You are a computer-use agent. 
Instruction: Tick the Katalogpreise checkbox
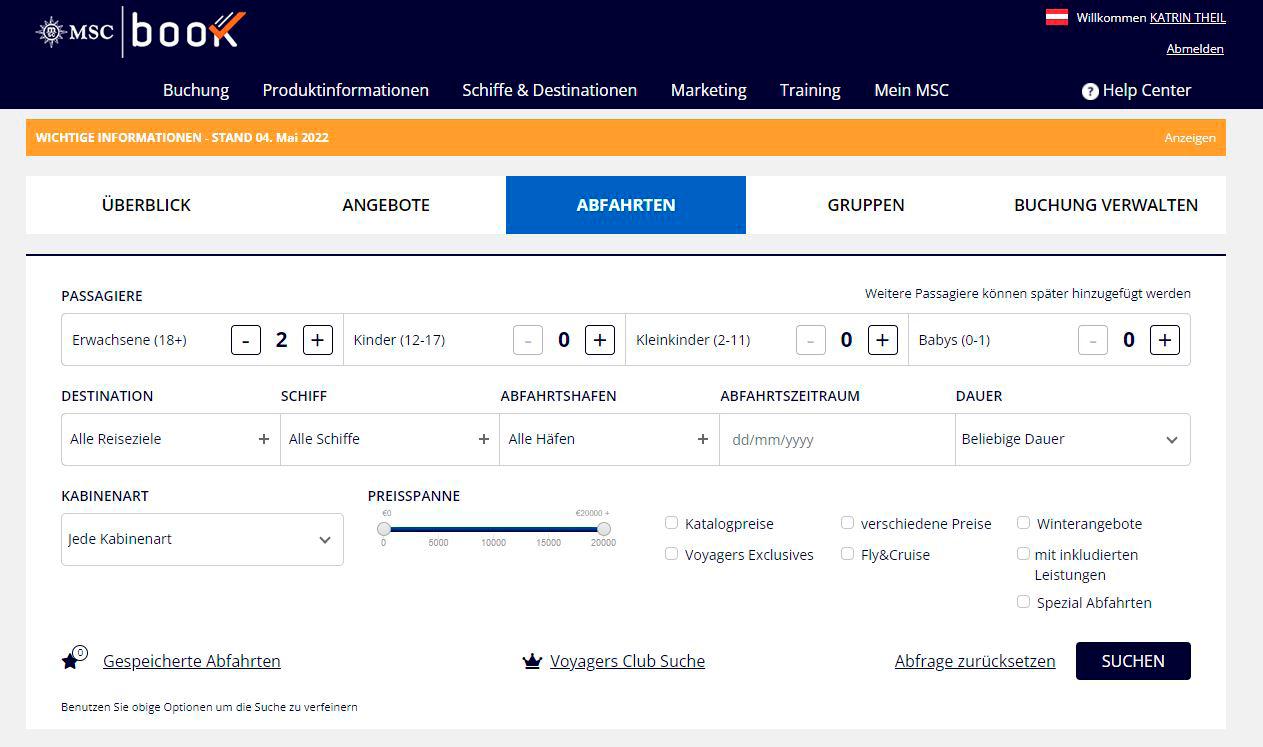click(x=672, y=523)
